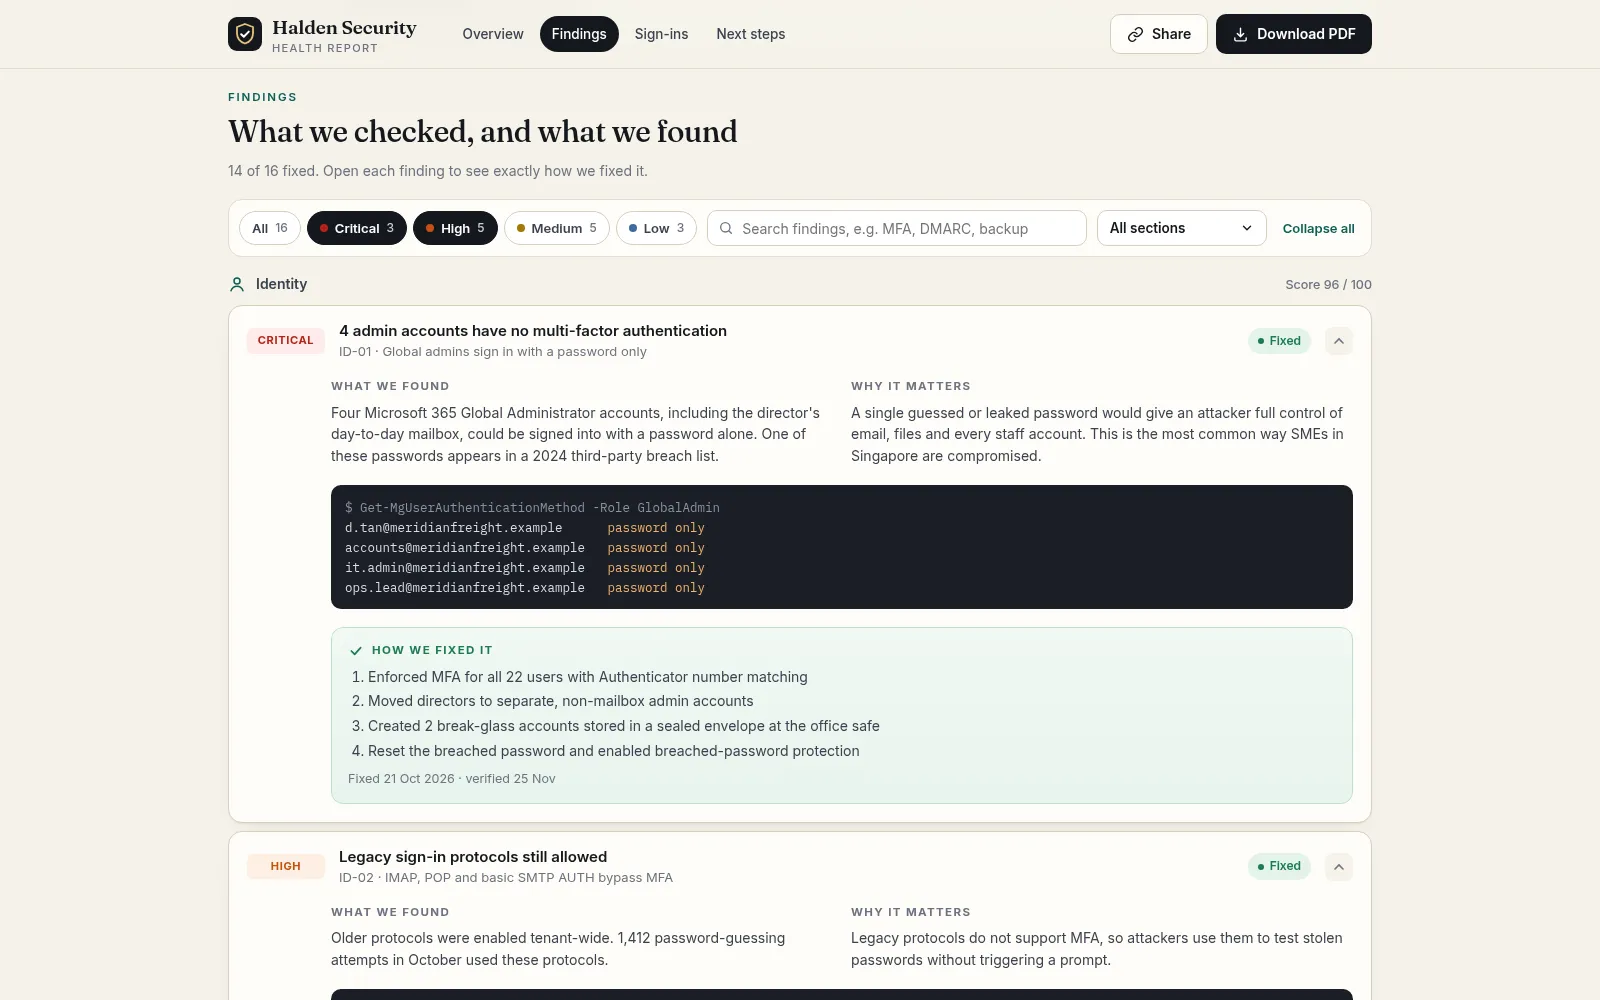This screenshot has width=1600, height=1000.
Task: Click the Fixed status badge on ID-01
Action: [1279, 341]
